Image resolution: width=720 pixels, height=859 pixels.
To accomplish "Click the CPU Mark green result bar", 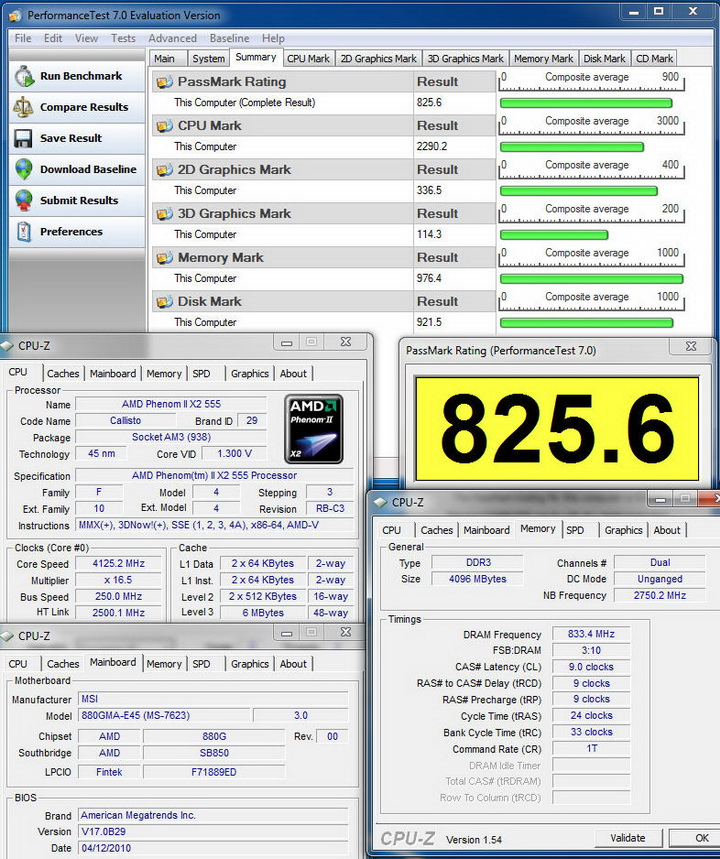I will coord(572,147).
